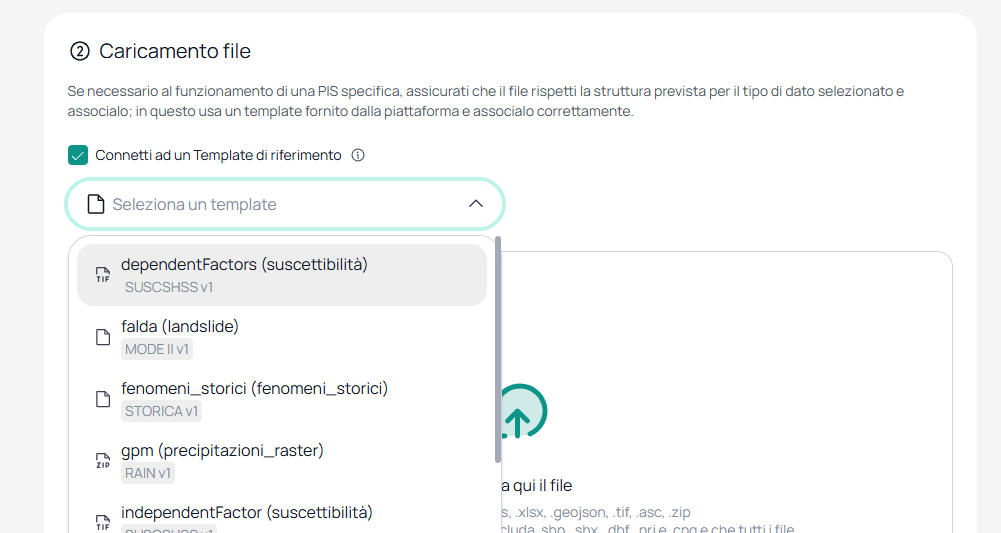The height and width of the screenshot is (533, 1001).
Task: Click the Seleziona un template input field
Action: [285, 204]
